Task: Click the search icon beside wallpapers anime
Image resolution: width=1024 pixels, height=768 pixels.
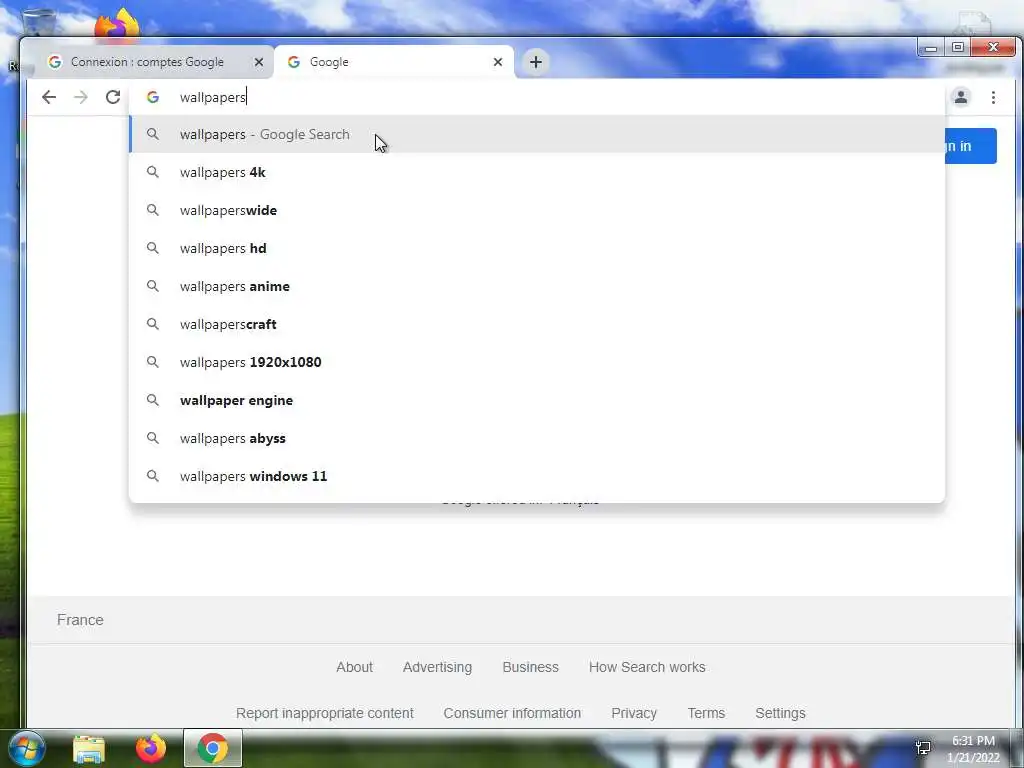Action: [153, 286]
